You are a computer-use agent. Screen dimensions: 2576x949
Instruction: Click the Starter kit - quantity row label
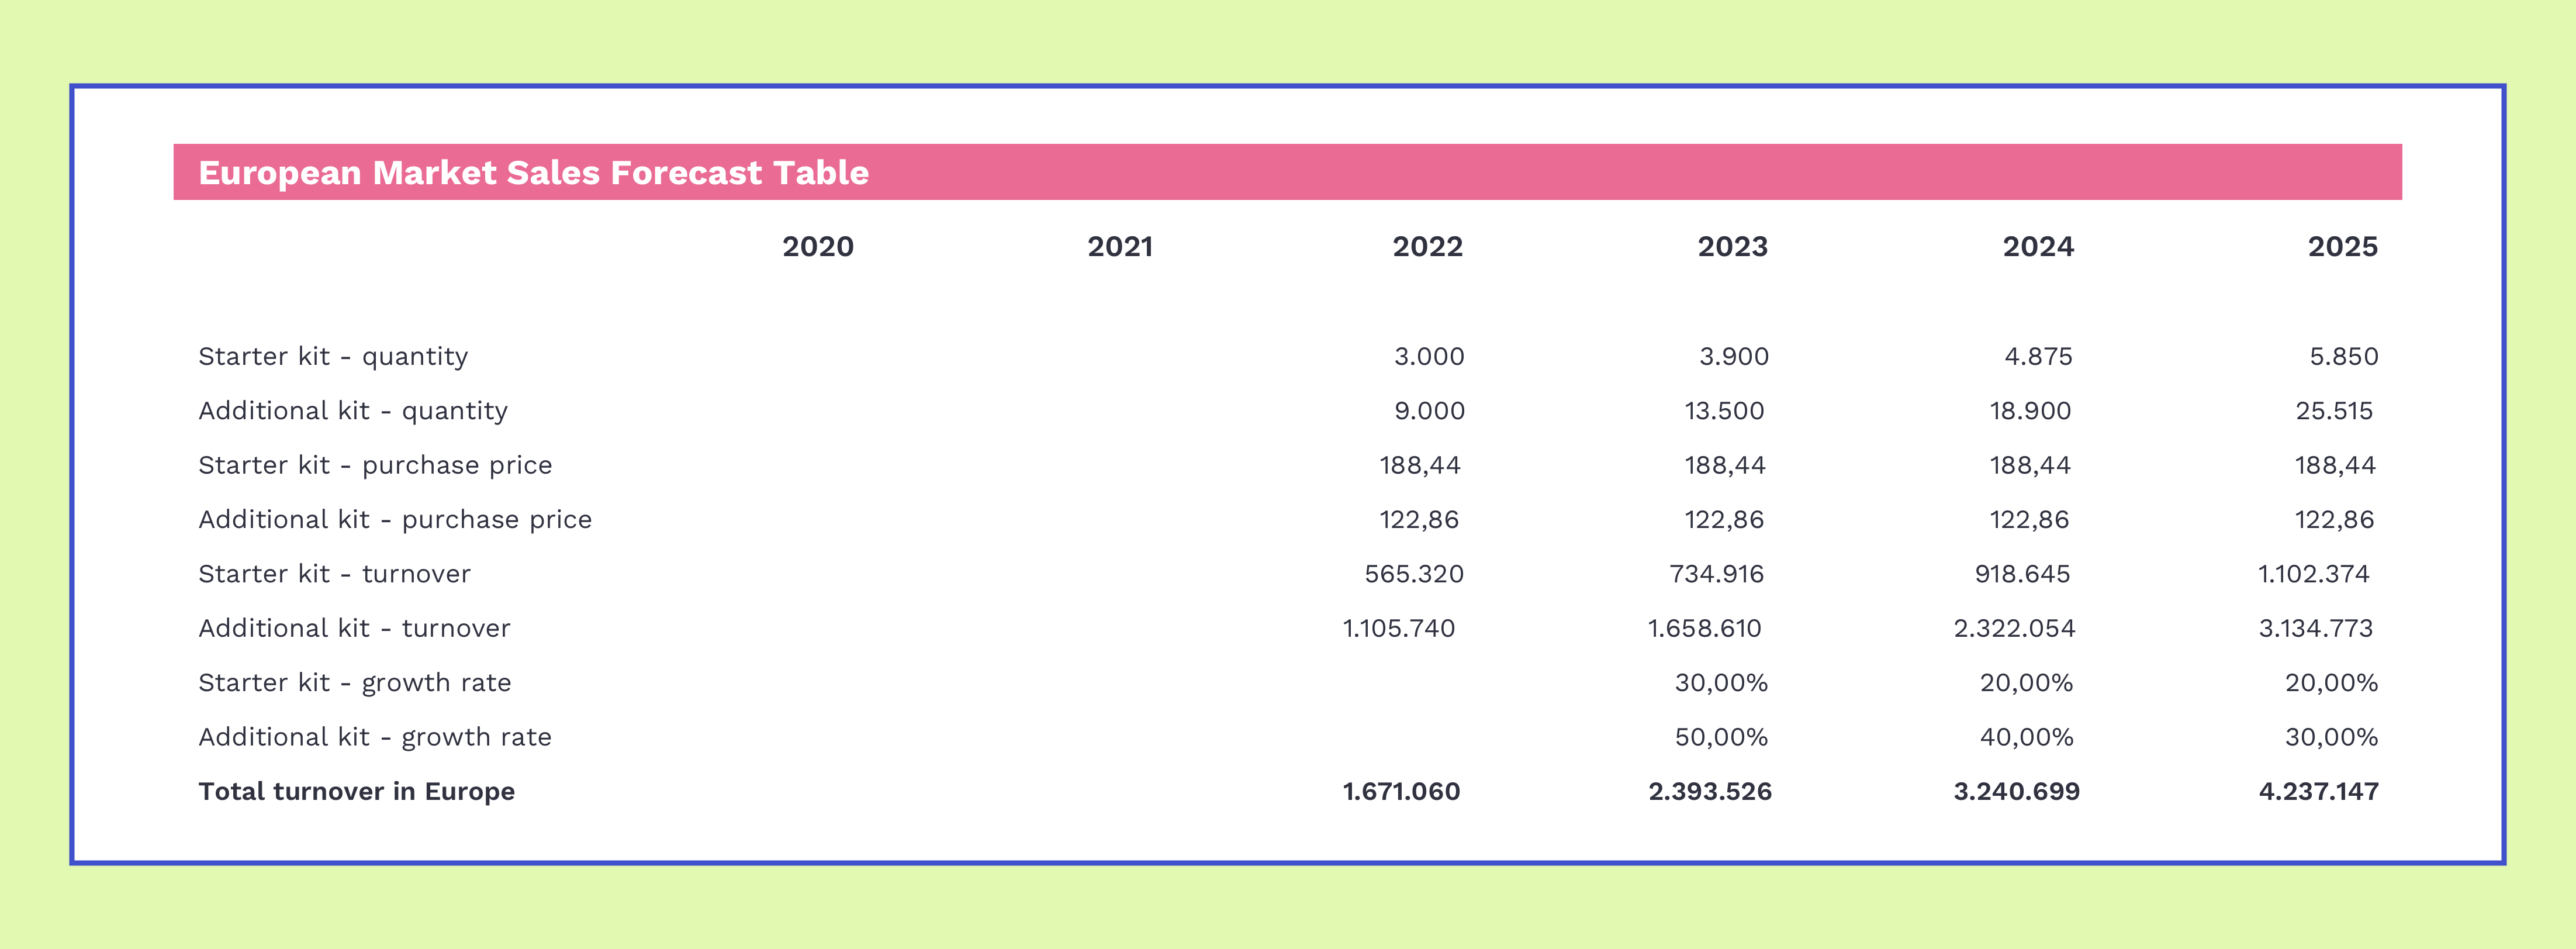(333, 357)
